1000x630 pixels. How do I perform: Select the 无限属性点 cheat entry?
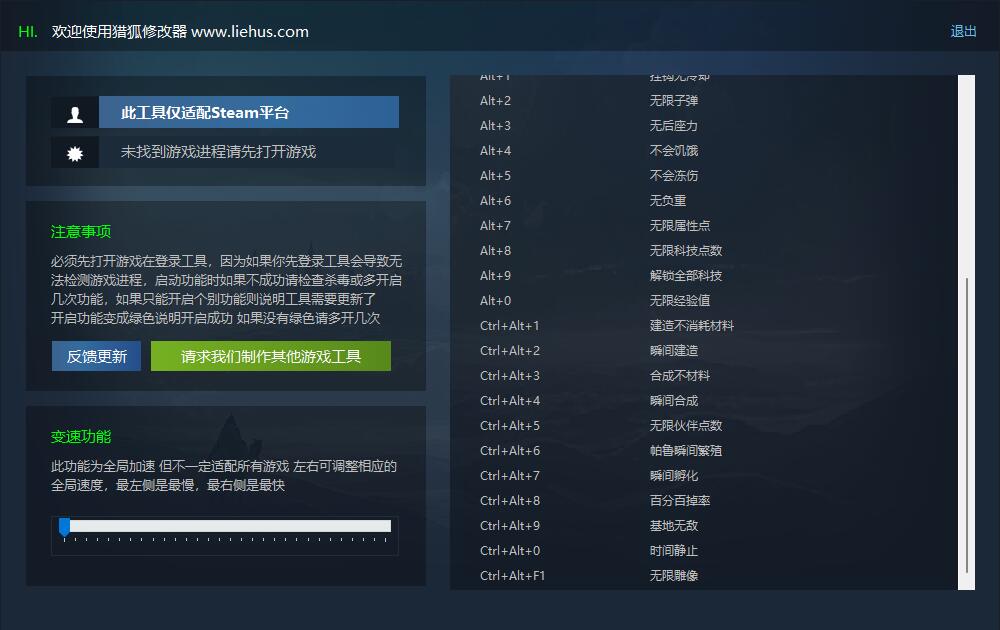pyautogui.click(x=680, y=226)
